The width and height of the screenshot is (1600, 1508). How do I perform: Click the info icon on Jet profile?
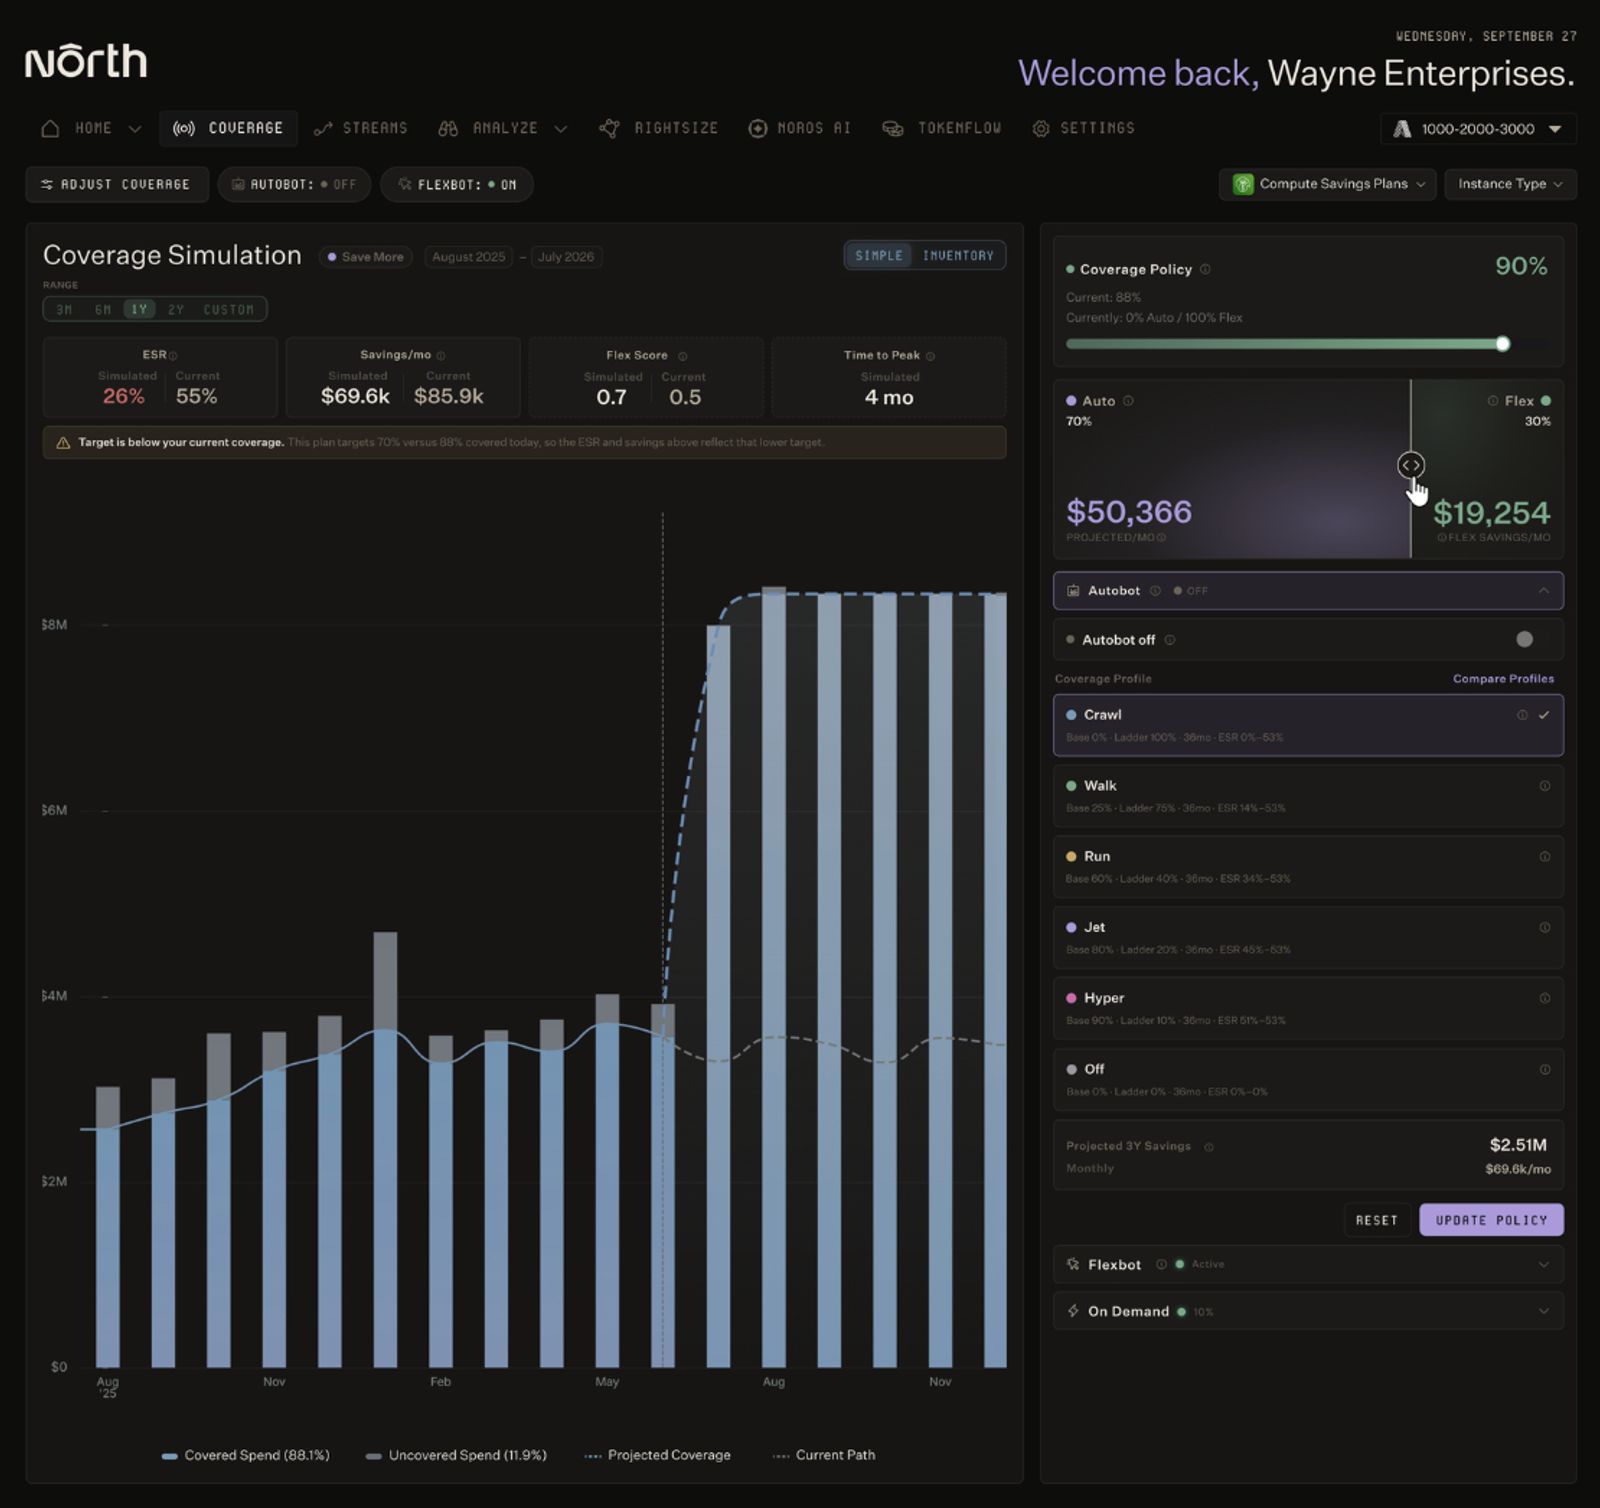1545,928
